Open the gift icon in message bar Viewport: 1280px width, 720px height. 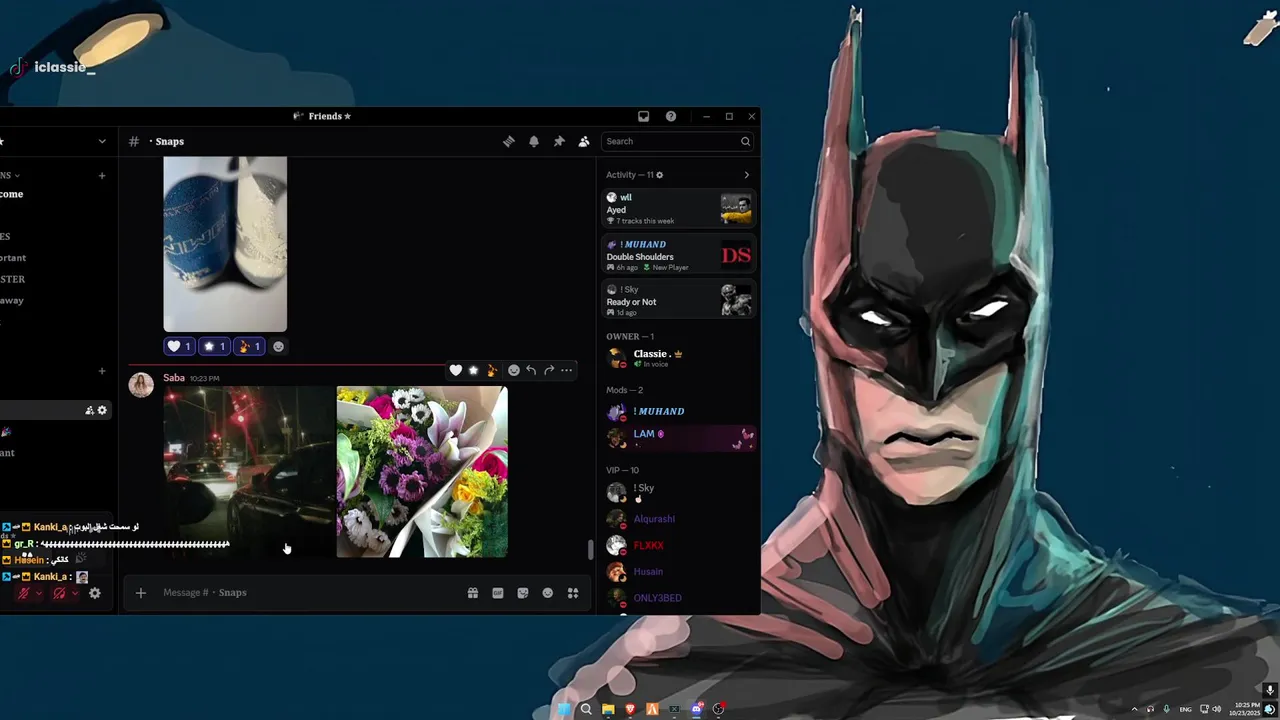coord(473,593)
